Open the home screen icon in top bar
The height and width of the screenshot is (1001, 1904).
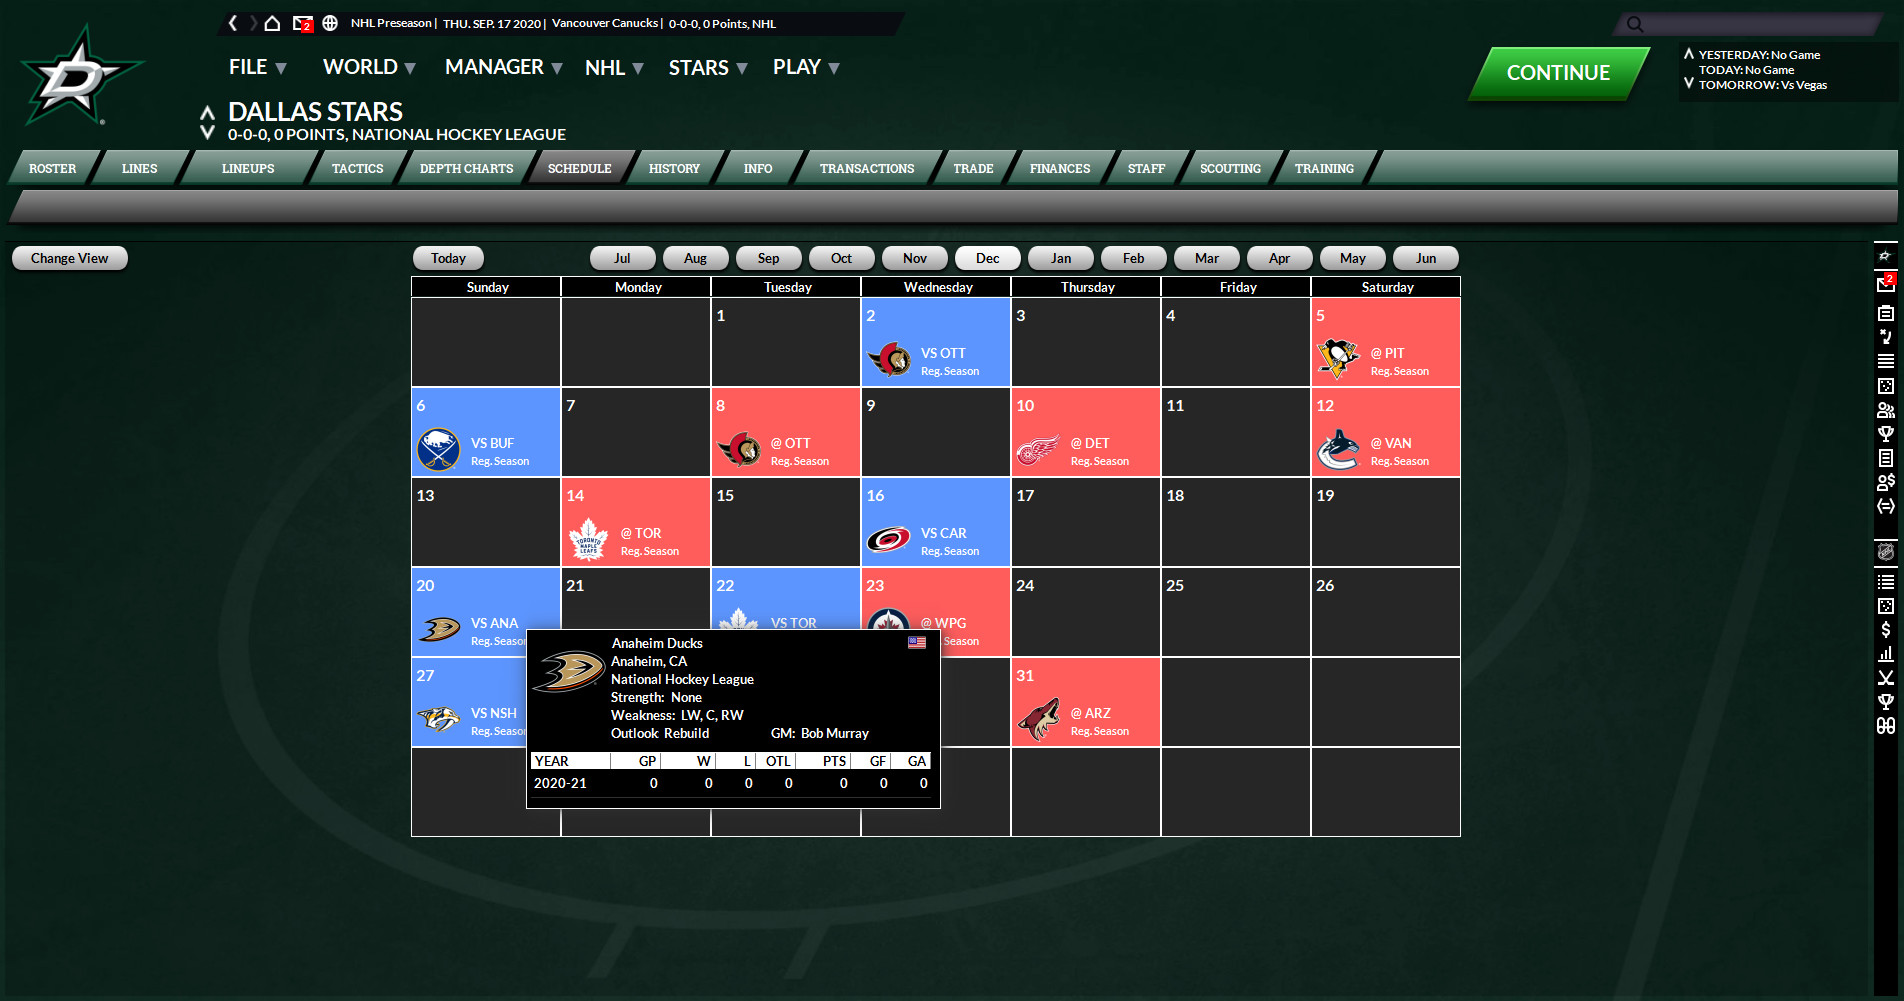[272, 23]
